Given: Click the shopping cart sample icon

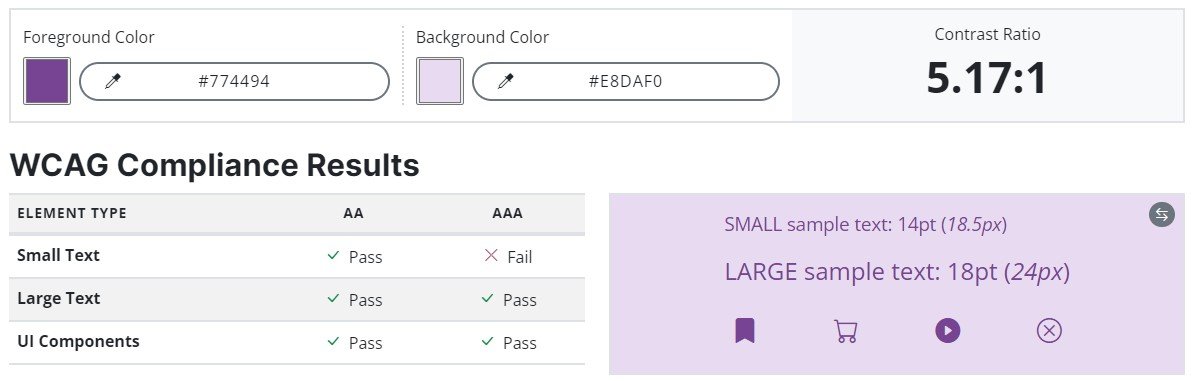Looking at the screenshot, I should [845, 331].
